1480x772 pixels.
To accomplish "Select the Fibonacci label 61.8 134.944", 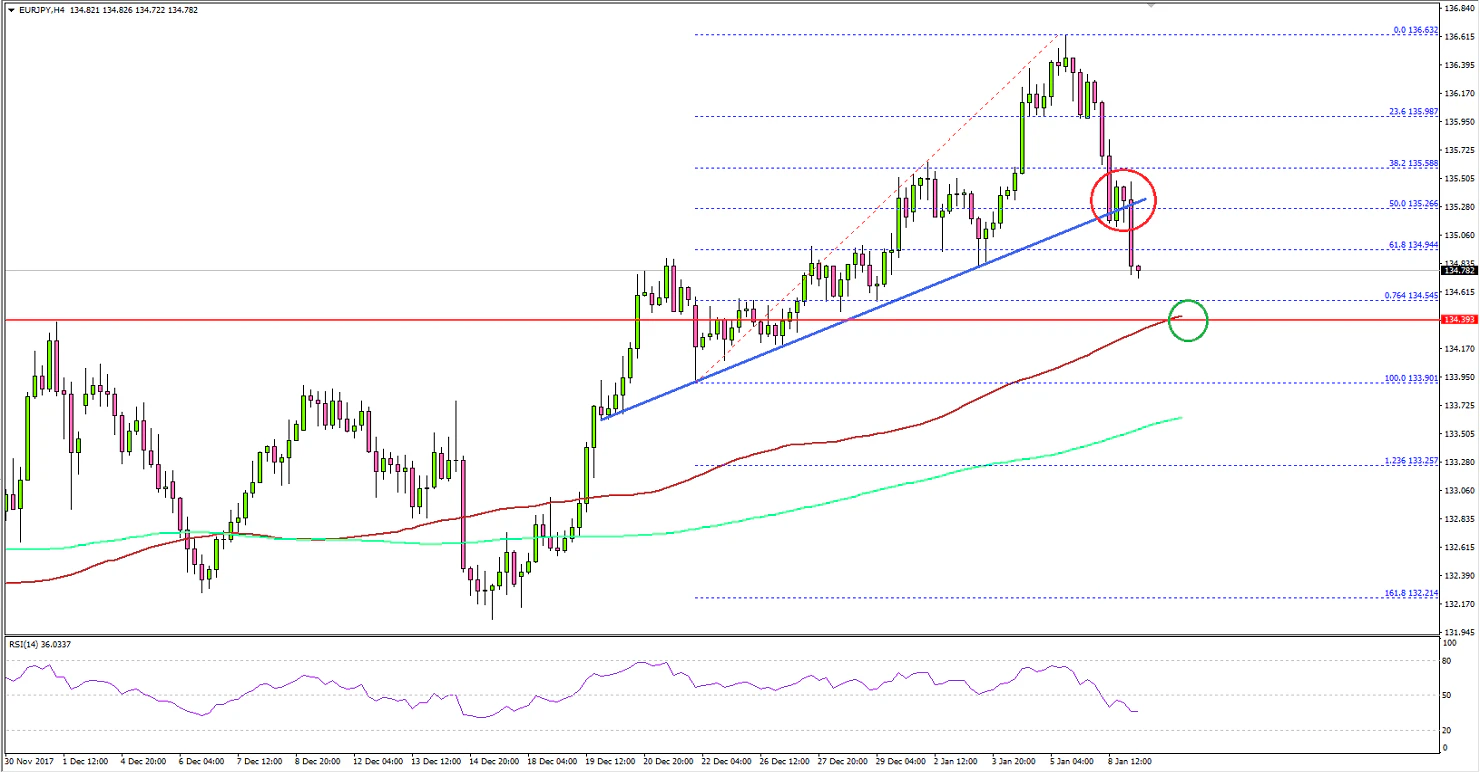I will pyautogui.click(x=1415, y=244).
